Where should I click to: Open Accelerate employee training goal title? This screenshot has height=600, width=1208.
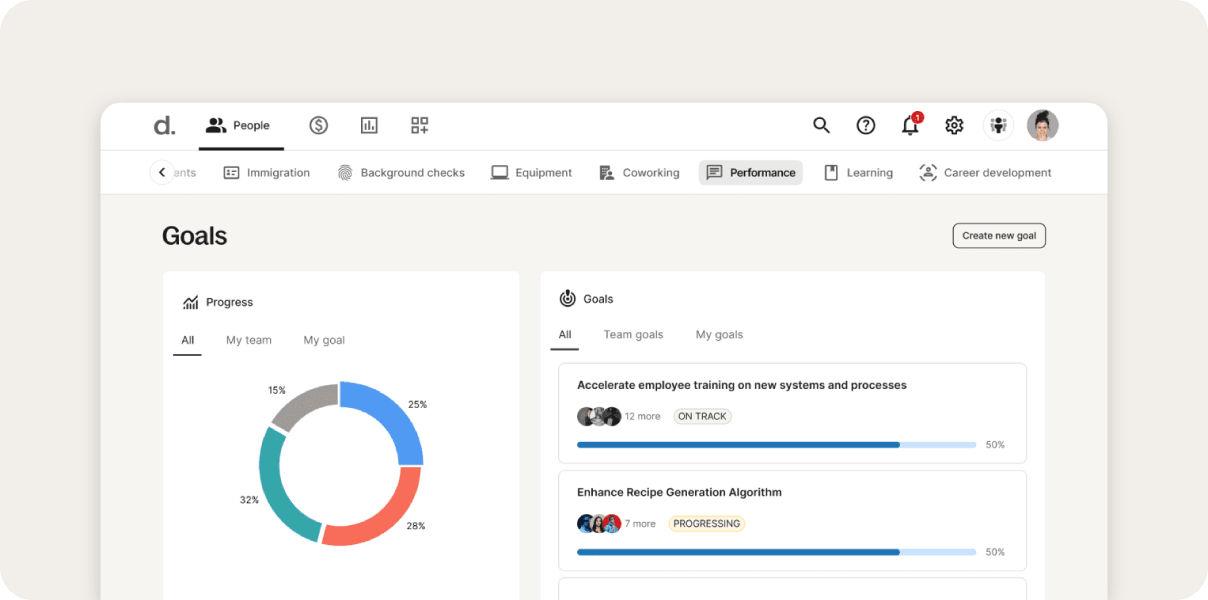point(742,385)
